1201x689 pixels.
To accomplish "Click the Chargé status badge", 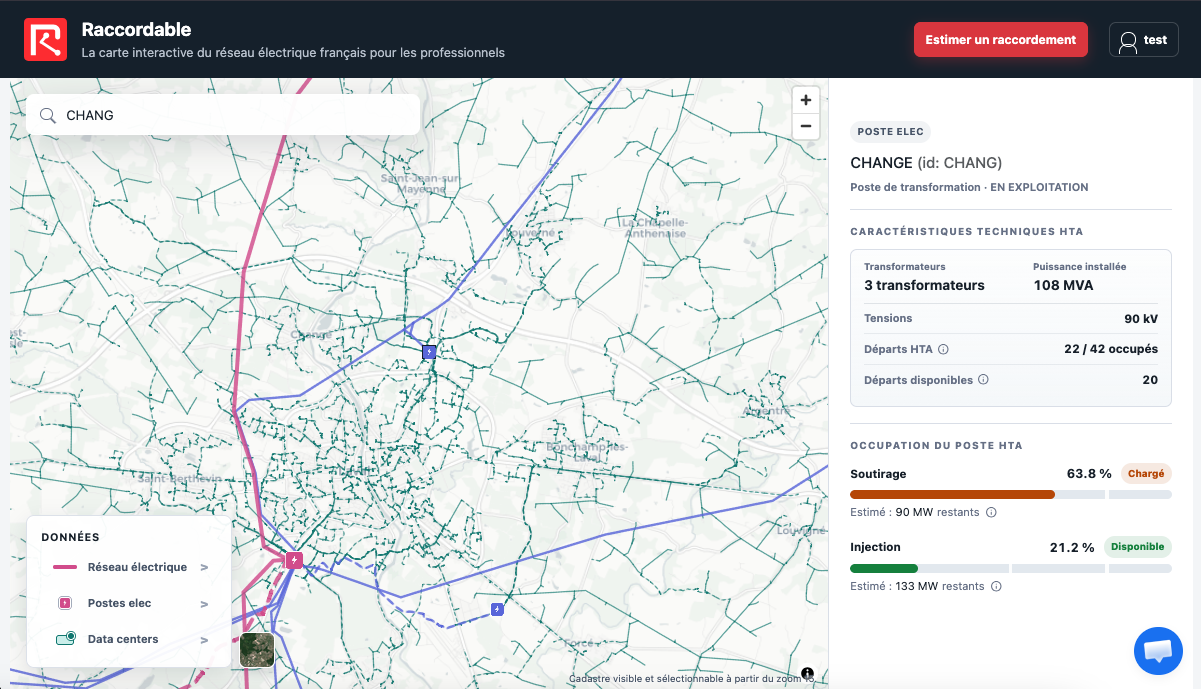I will (1146, 473).
